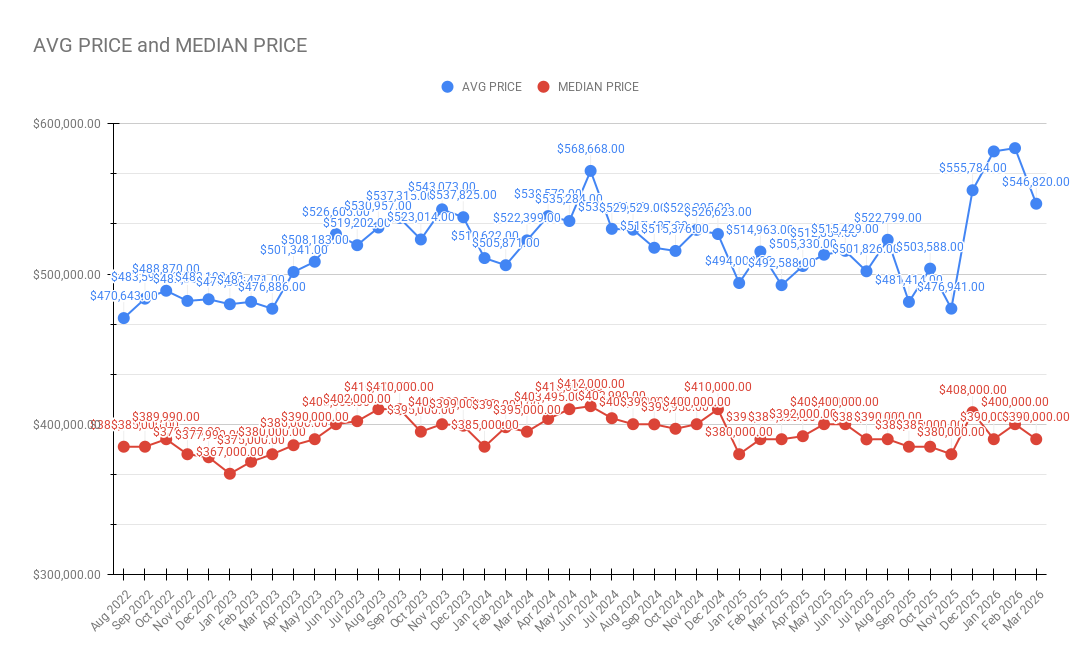Viewport: 1080px width, 663px height.
Task: Click the $546,820.00 last blue data point
Action: click(x=1036, y=204)
